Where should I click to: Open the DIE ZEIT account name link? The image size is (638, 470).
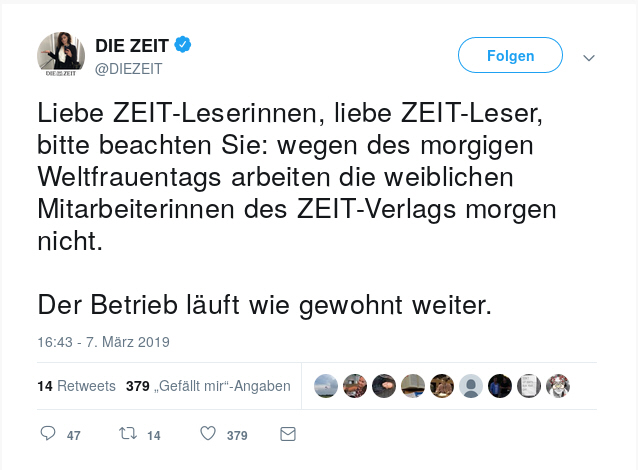tap(134, 45)
